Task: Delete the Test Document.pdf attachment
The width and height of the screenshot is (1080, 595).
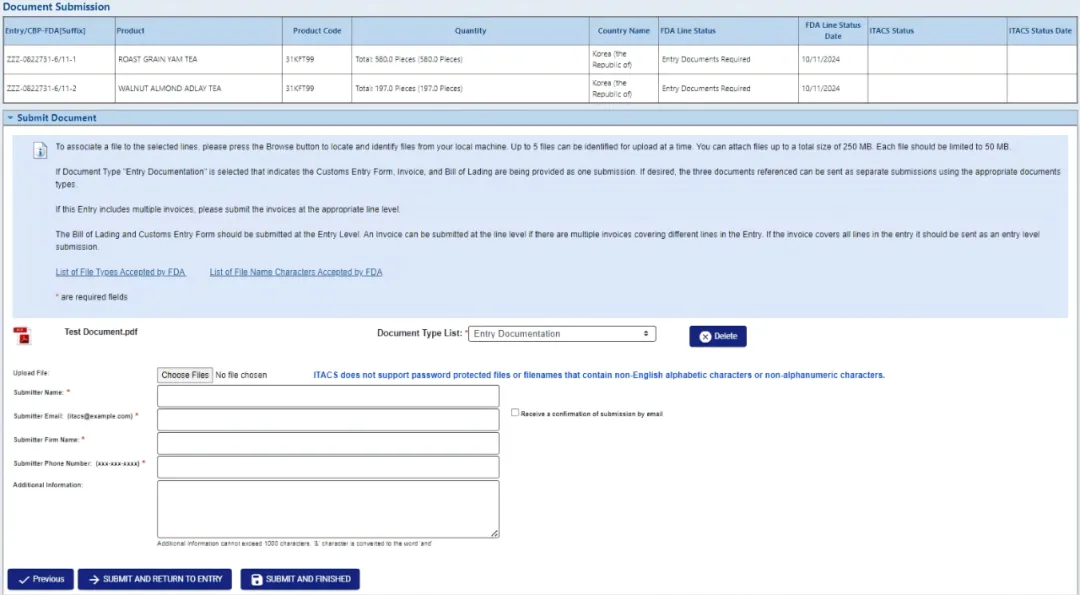Action: (718, 336)
